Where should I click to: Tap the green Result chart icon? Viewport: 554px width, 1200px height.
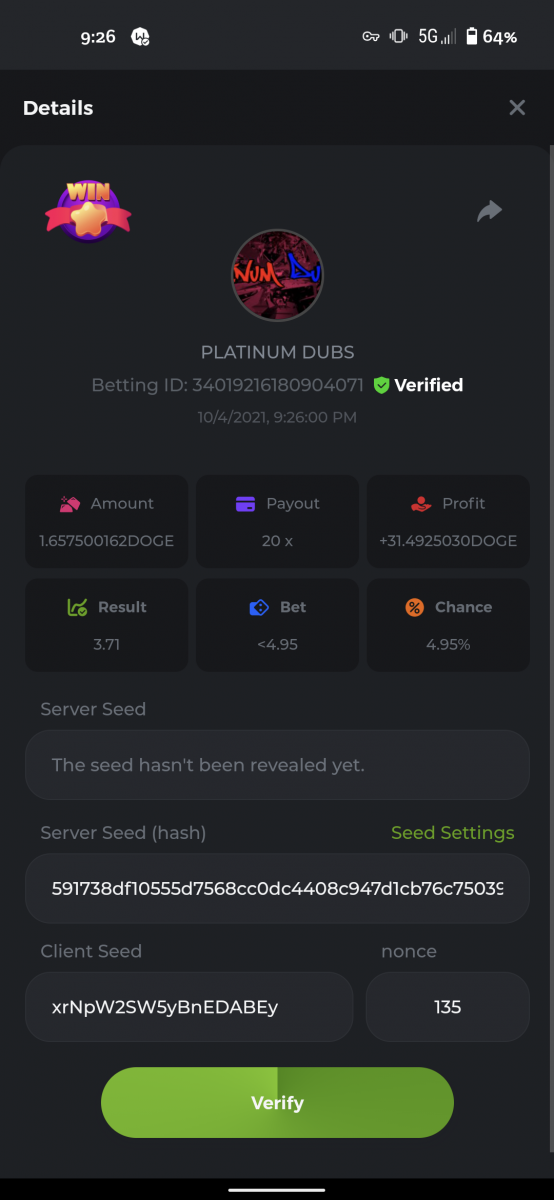coord(77,607)
